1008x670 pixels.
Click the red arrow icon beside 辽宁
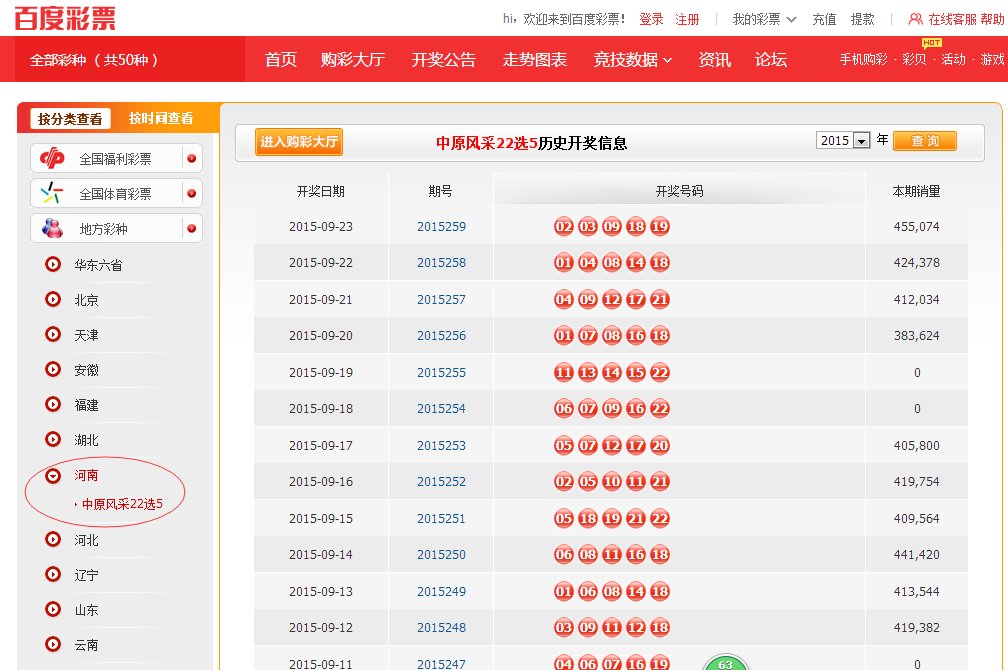tap(51, 575)
